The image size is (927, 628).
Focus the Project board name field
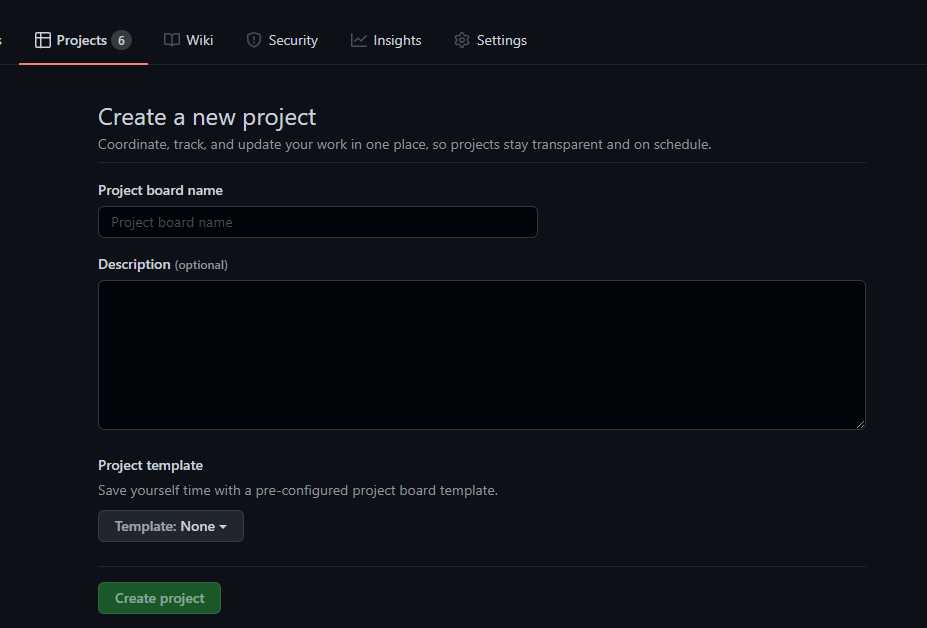318,222
